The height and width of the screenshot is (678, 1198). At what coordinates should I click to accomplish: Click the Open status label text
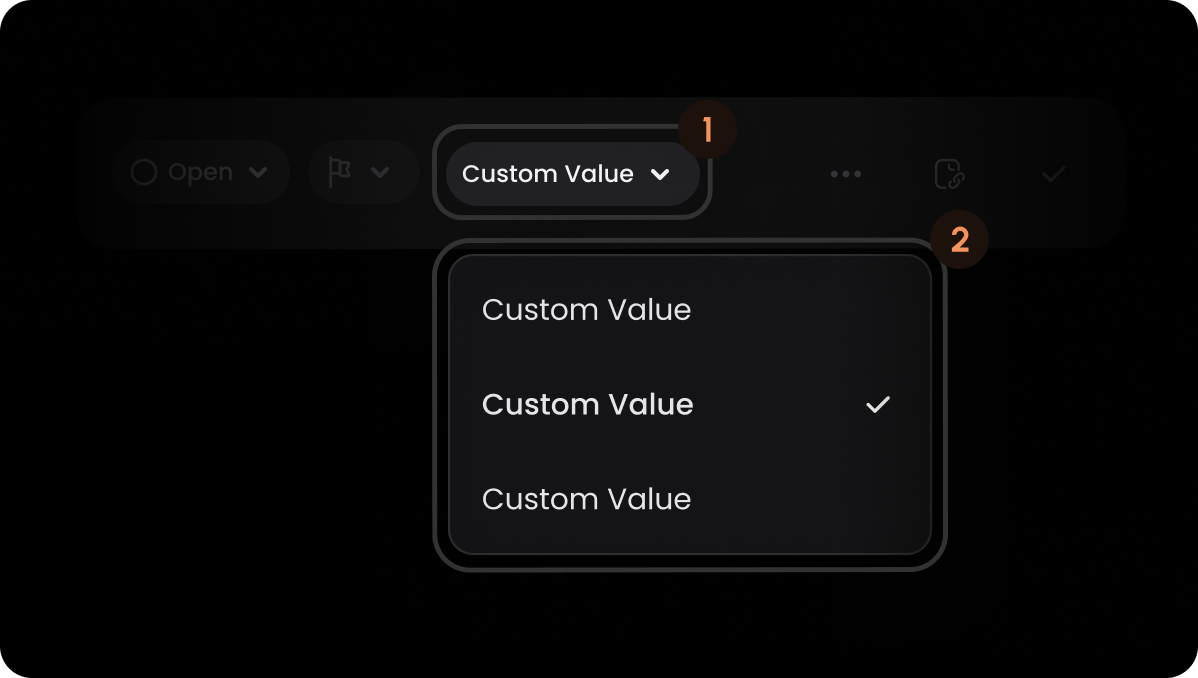tap(200, 173)
